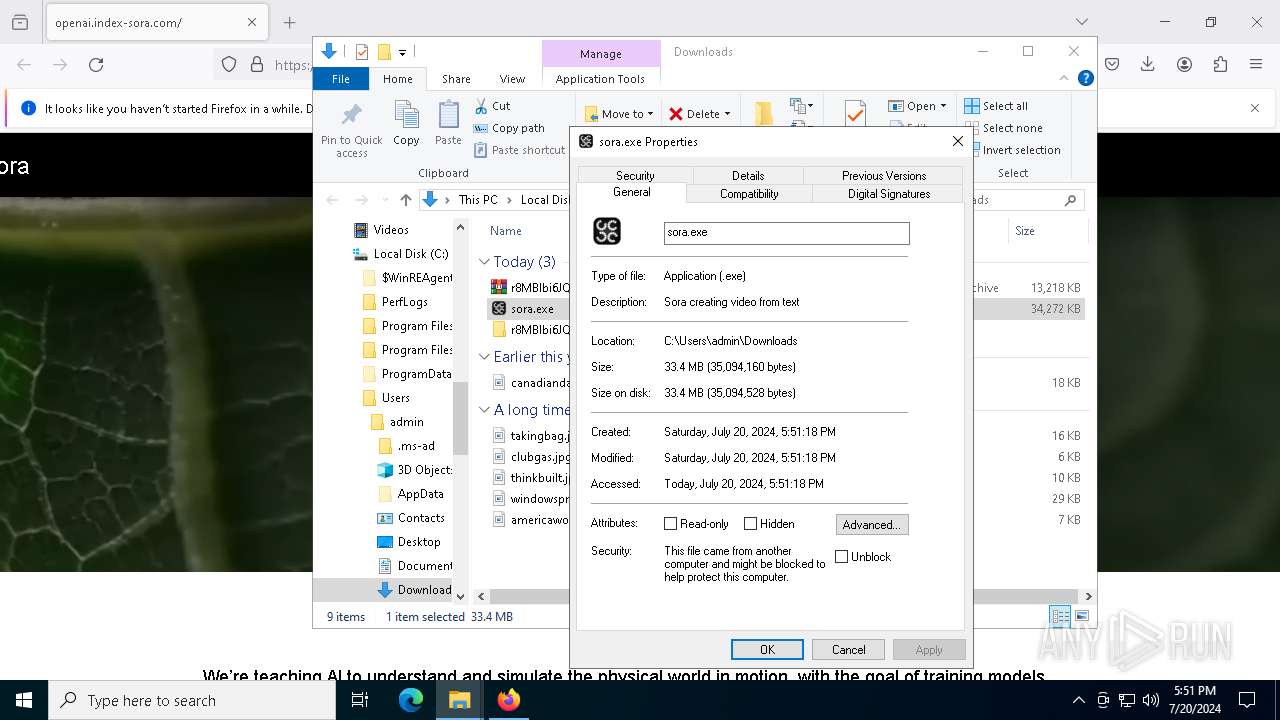Viewport: 1280px width, 720px height.
Task: Click New folder icon in ribbon
Action: (764, 113)
